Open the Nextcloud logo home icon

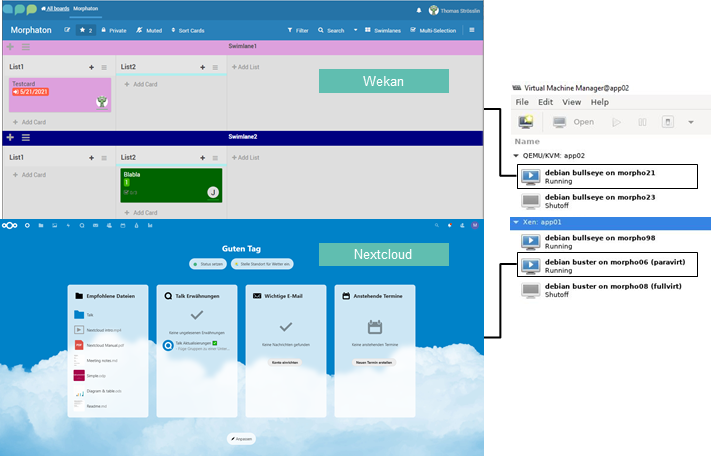(10, 226)
